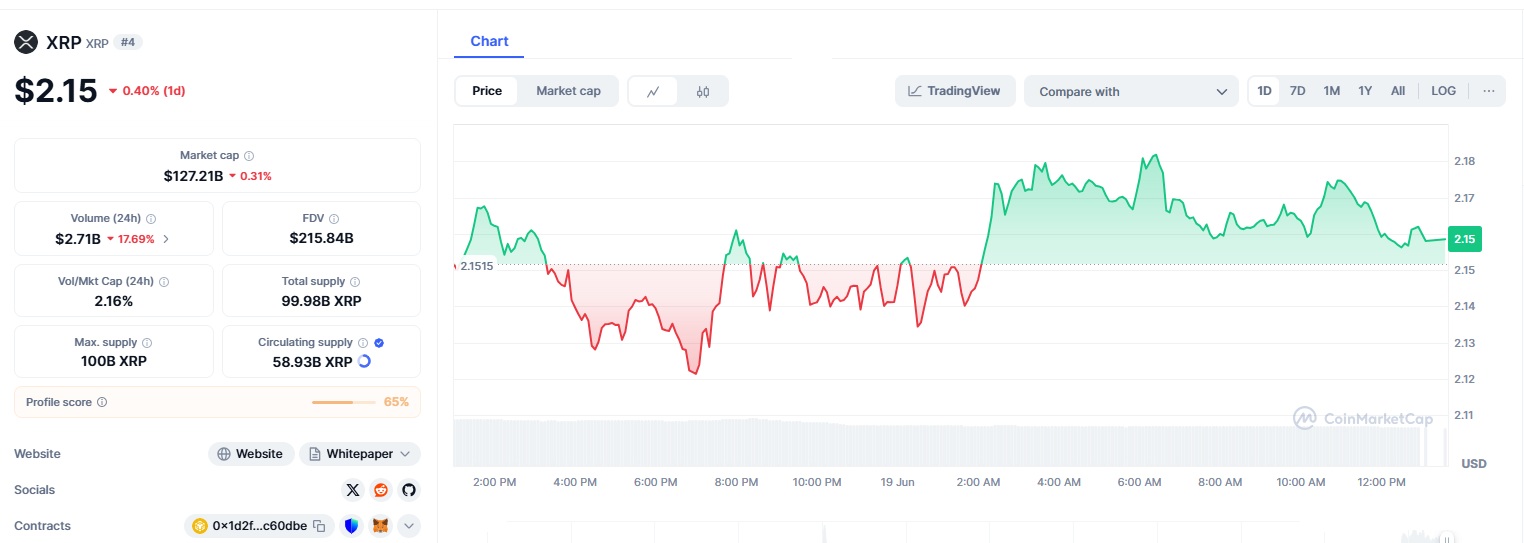Screen dimensions: 1524x543
Task: Open chart in TradingView
Action: pos(955,91)
